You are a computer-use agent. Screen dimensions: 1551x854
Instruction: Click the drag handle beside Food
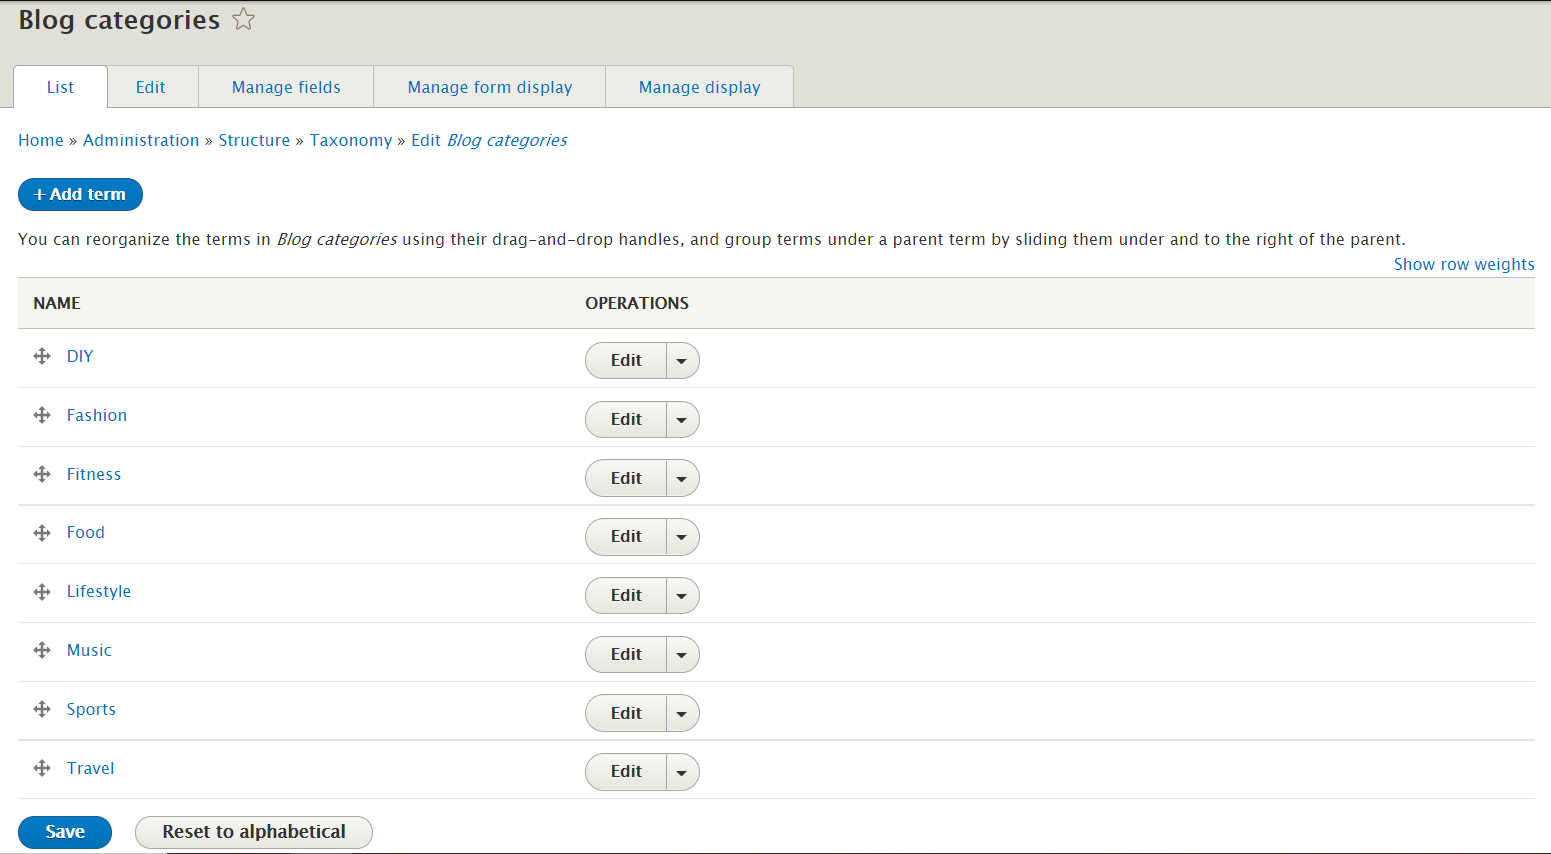click(42, 532)
